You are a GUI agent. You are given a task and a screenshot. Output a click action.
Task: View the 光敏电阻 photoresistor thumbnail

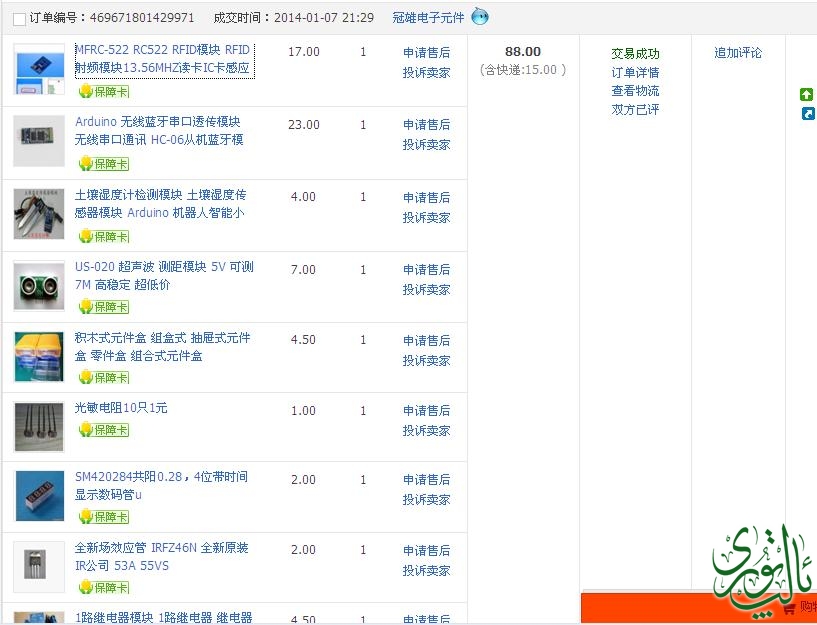(x=39, y=427)
